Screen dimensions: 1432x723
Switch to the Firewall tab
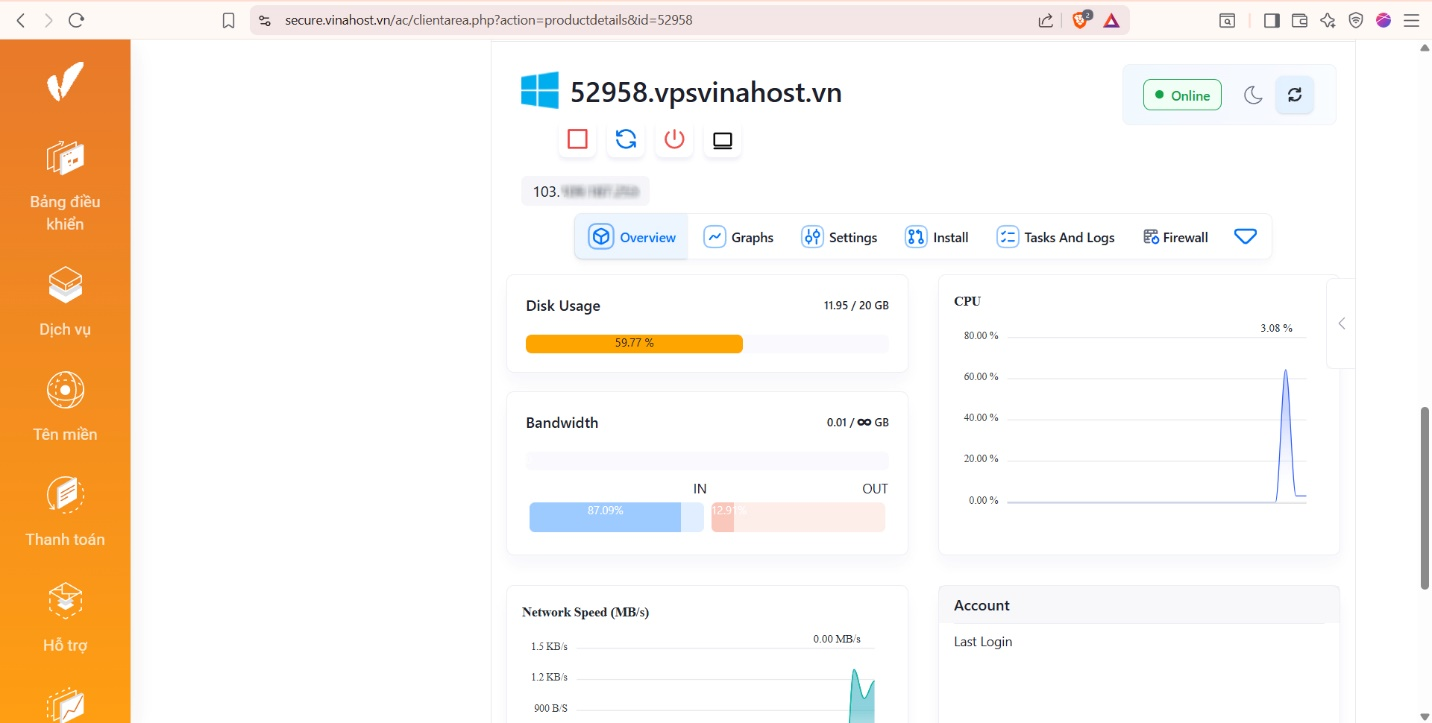pyautogui.click(x=1175, y=237)
